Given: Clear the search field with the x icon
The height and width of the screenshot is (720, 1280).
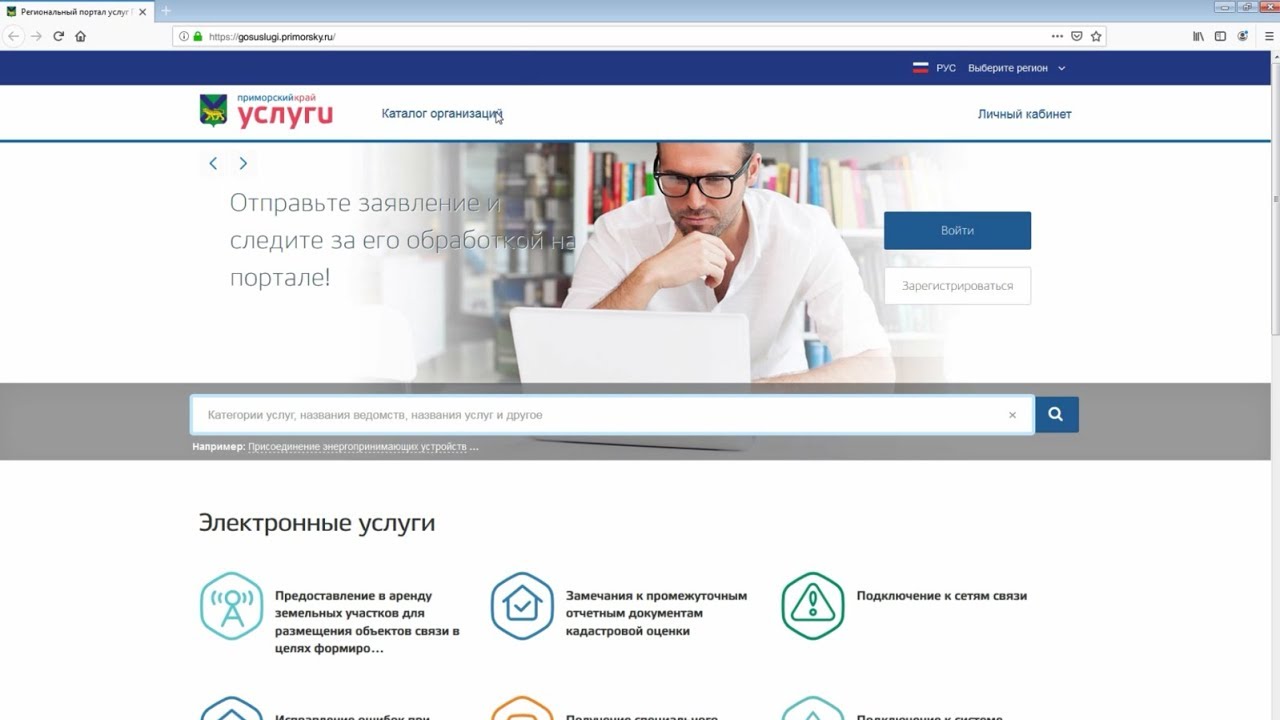Looking at the screenshot, I should pos(1012,415).
